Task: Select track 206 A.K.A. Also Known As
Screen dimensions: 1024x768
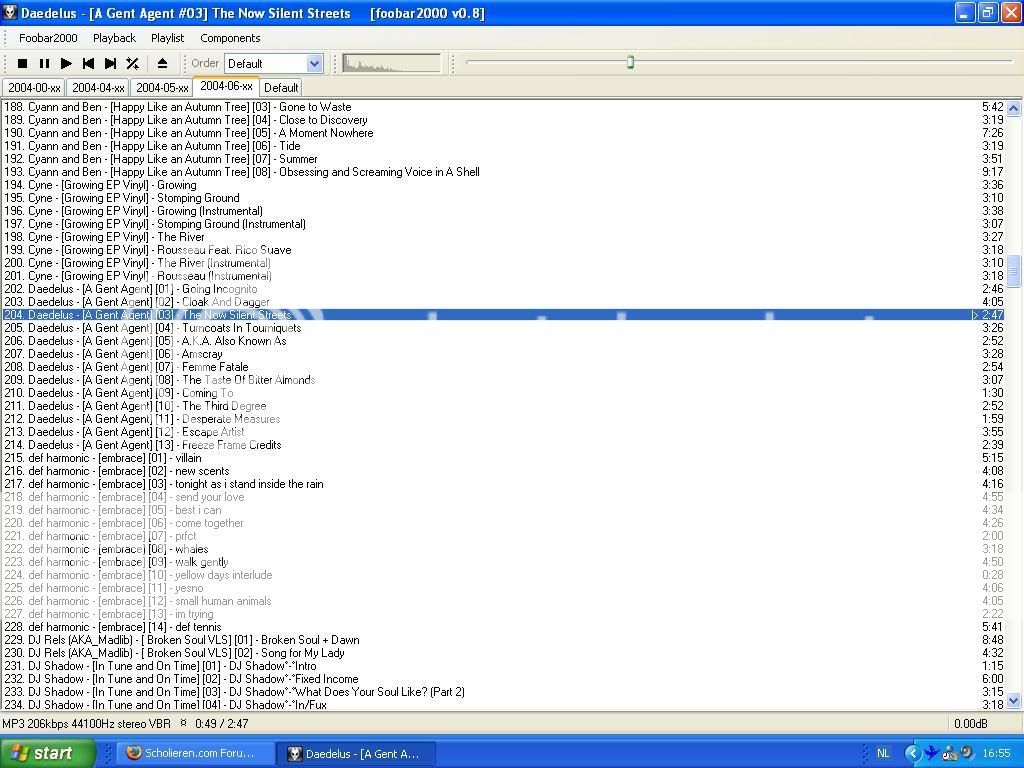Action: (503, 341)
